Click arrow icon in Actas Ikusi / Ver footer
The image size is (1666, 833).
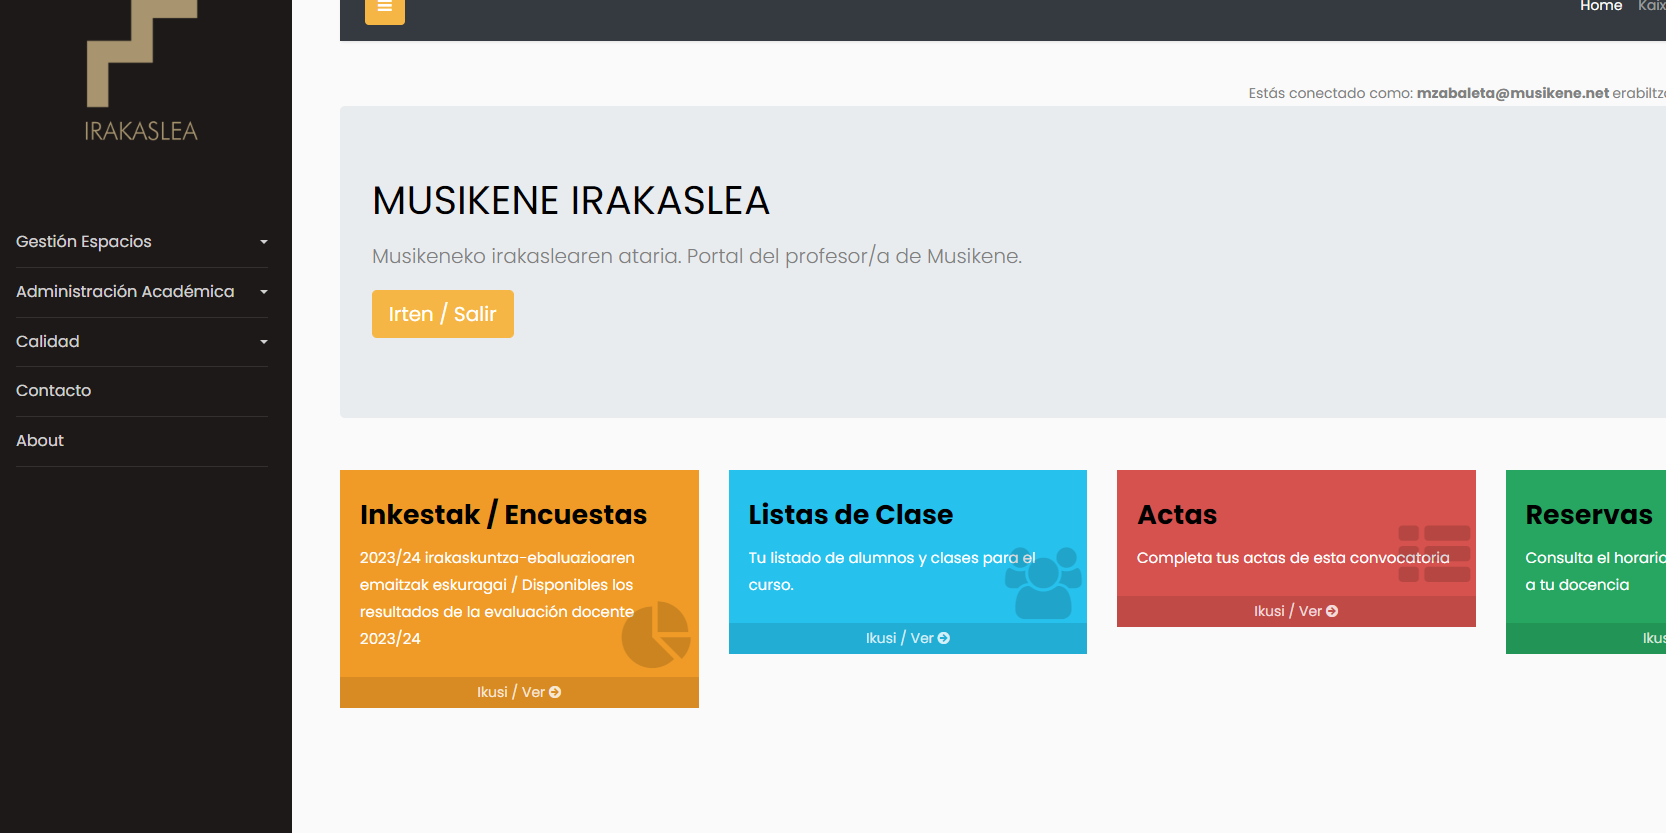point(1332,611)
